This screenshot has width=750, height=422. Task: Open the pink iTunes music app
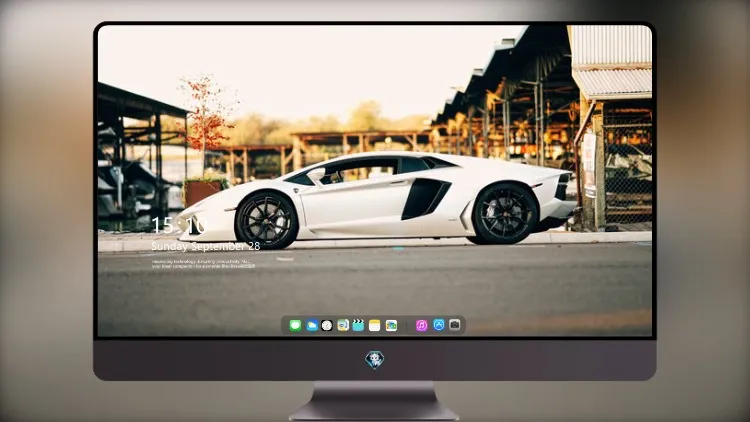[421, 325]
